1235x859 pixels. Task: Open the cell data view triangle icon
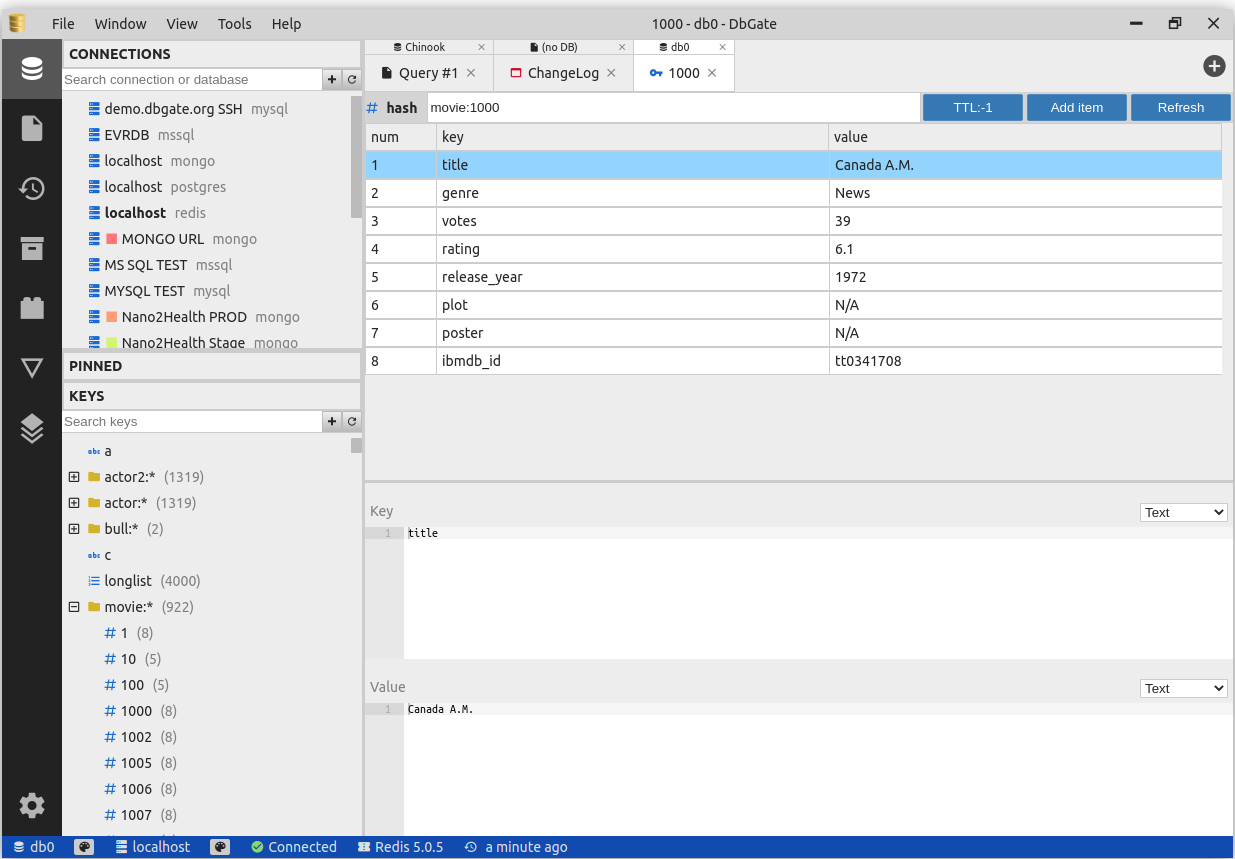tap(32, 368)
